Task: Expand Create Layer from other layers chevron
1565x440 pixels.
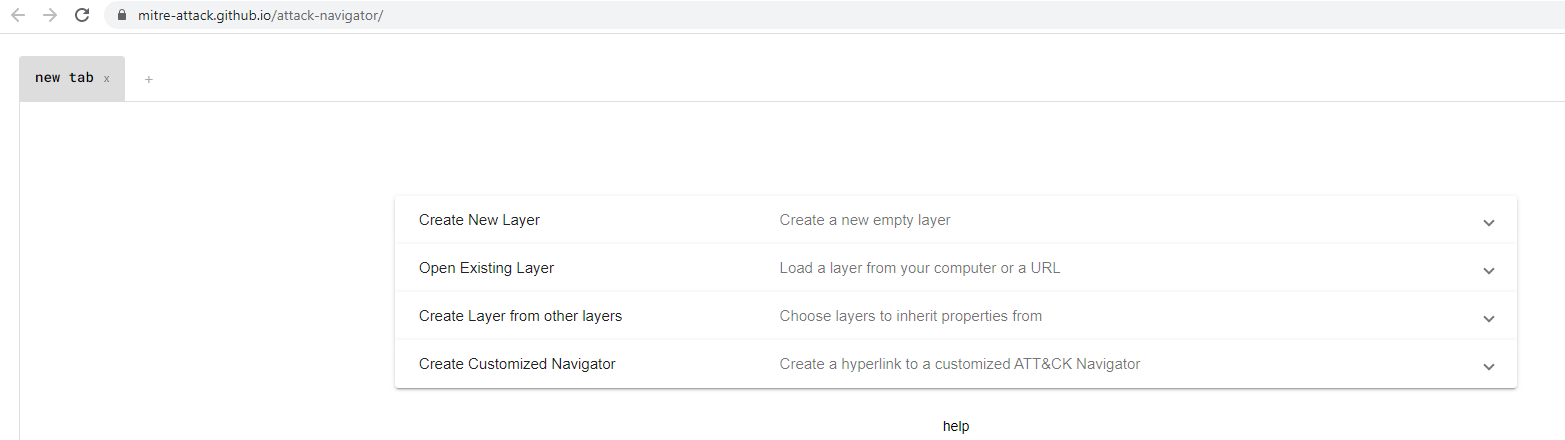Action: click(x=1489, y=318)
